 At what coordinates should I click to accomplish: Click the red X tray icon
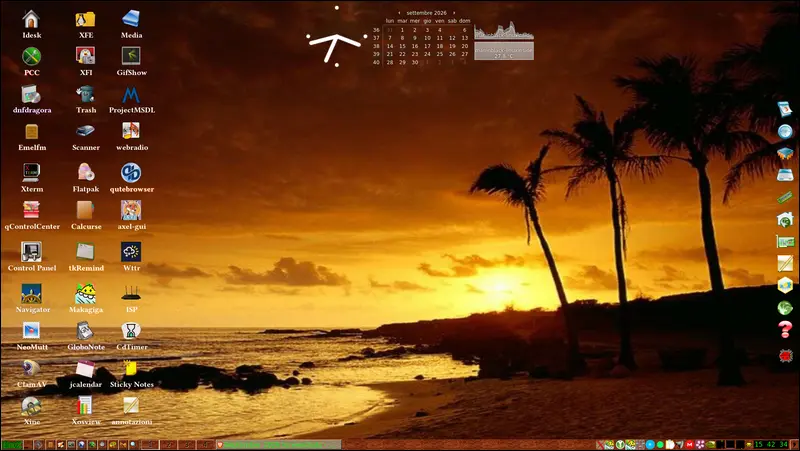(x=601, y=444)
